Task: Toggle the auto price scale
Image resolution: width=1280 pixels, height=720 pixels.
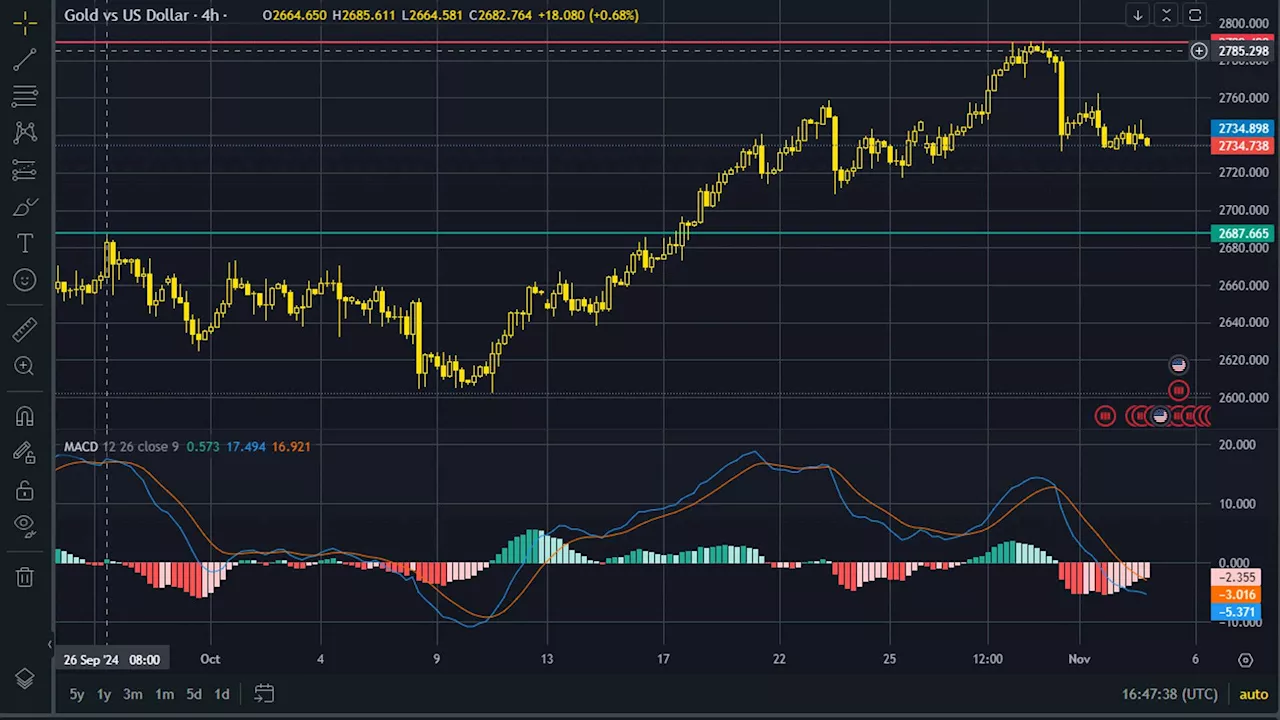Action: point(1253,694)
